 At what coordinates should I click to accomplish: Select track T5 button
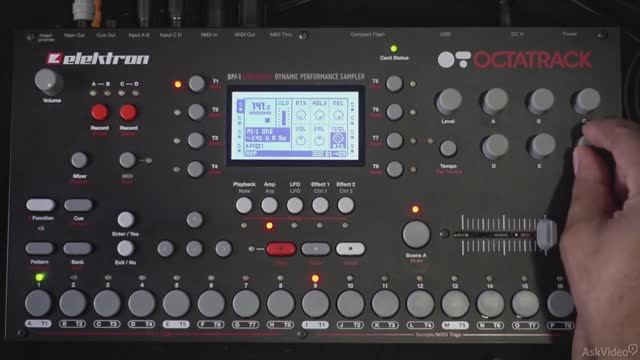coord(394,84)
